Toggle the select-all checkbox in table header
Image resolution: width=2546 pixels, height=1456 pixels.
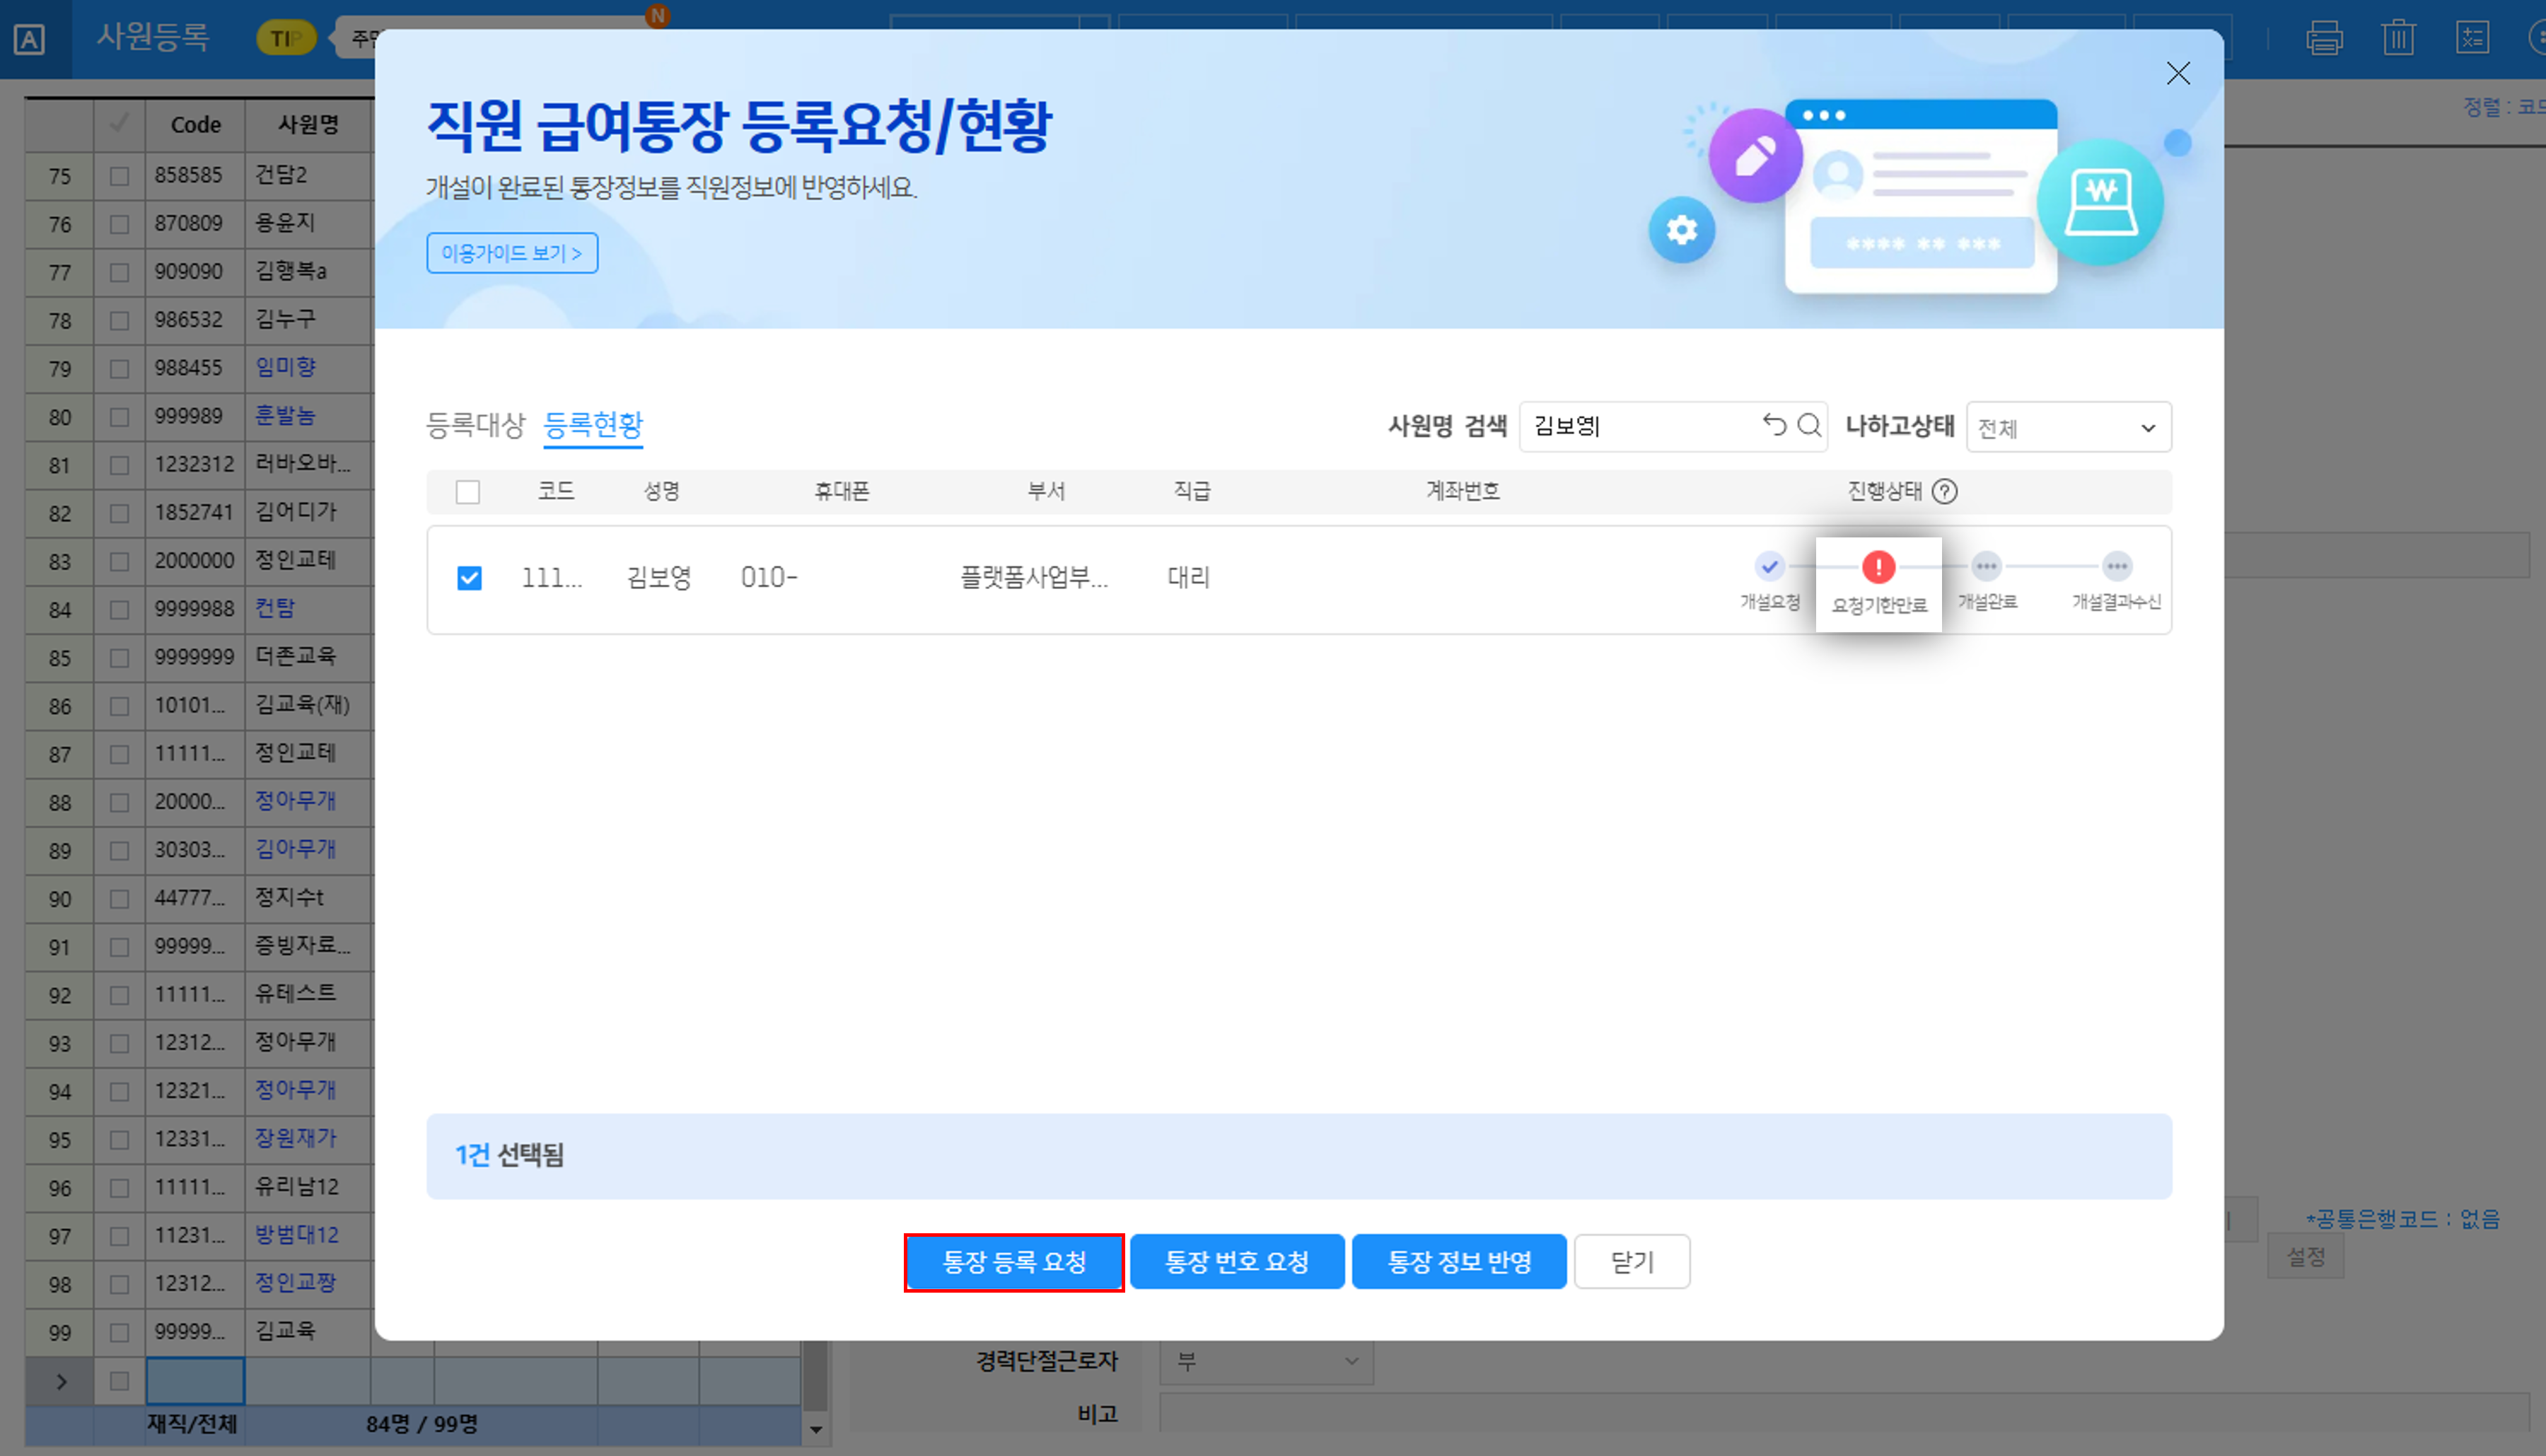click(x=467, y=492)
